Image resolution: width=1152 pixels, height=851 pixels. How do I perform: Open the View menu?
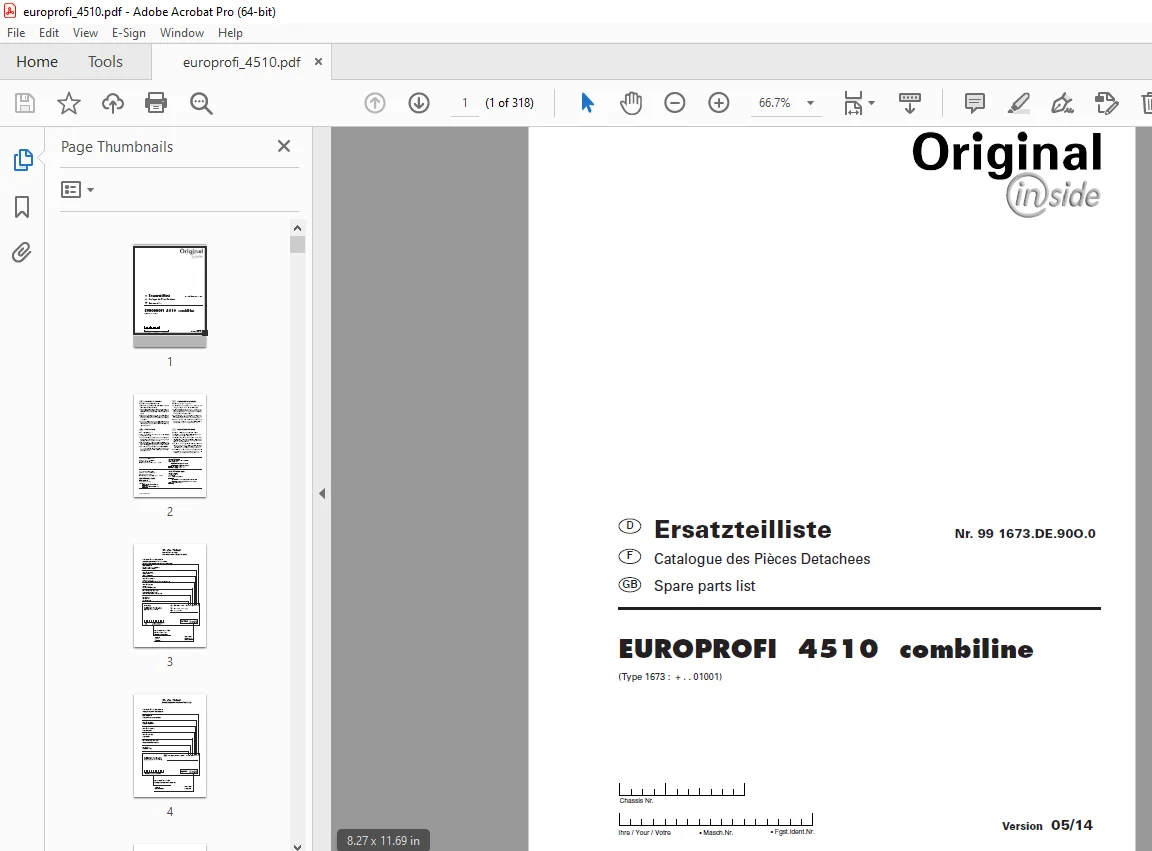85,33
